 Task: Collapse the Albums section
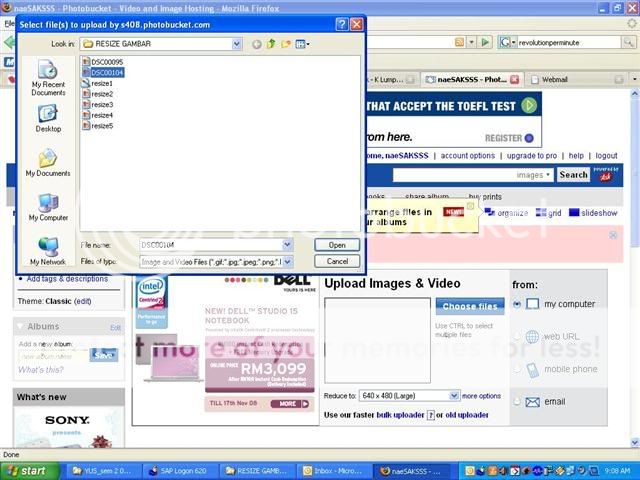(20, 326)
